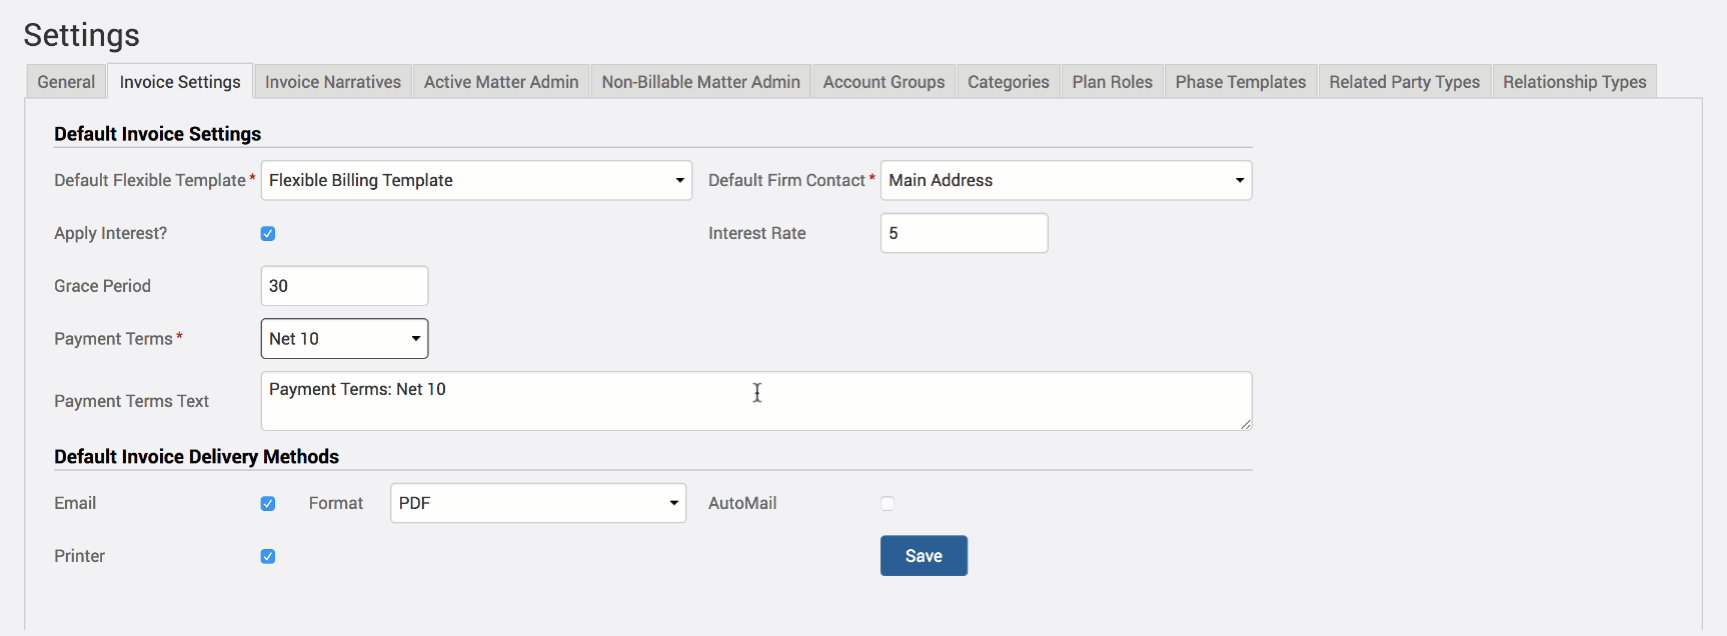Uncheck the Apply Interest checkbox

(268, 234)
